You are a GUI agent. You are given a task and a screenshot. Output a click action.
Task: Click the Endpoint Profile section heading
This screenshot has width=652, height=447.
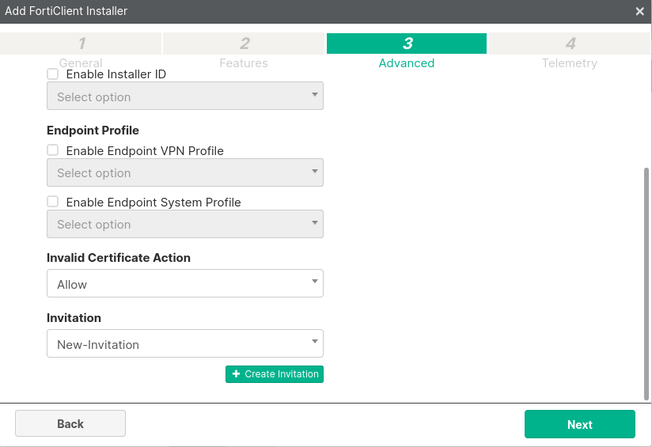click(x=93, y=131)
